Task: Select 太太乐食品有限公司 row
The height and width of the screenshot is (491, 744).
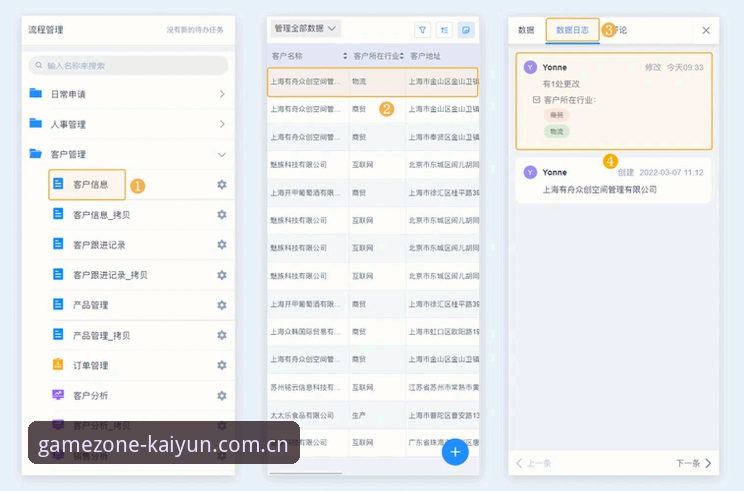Action: click(x=373, y=415)
